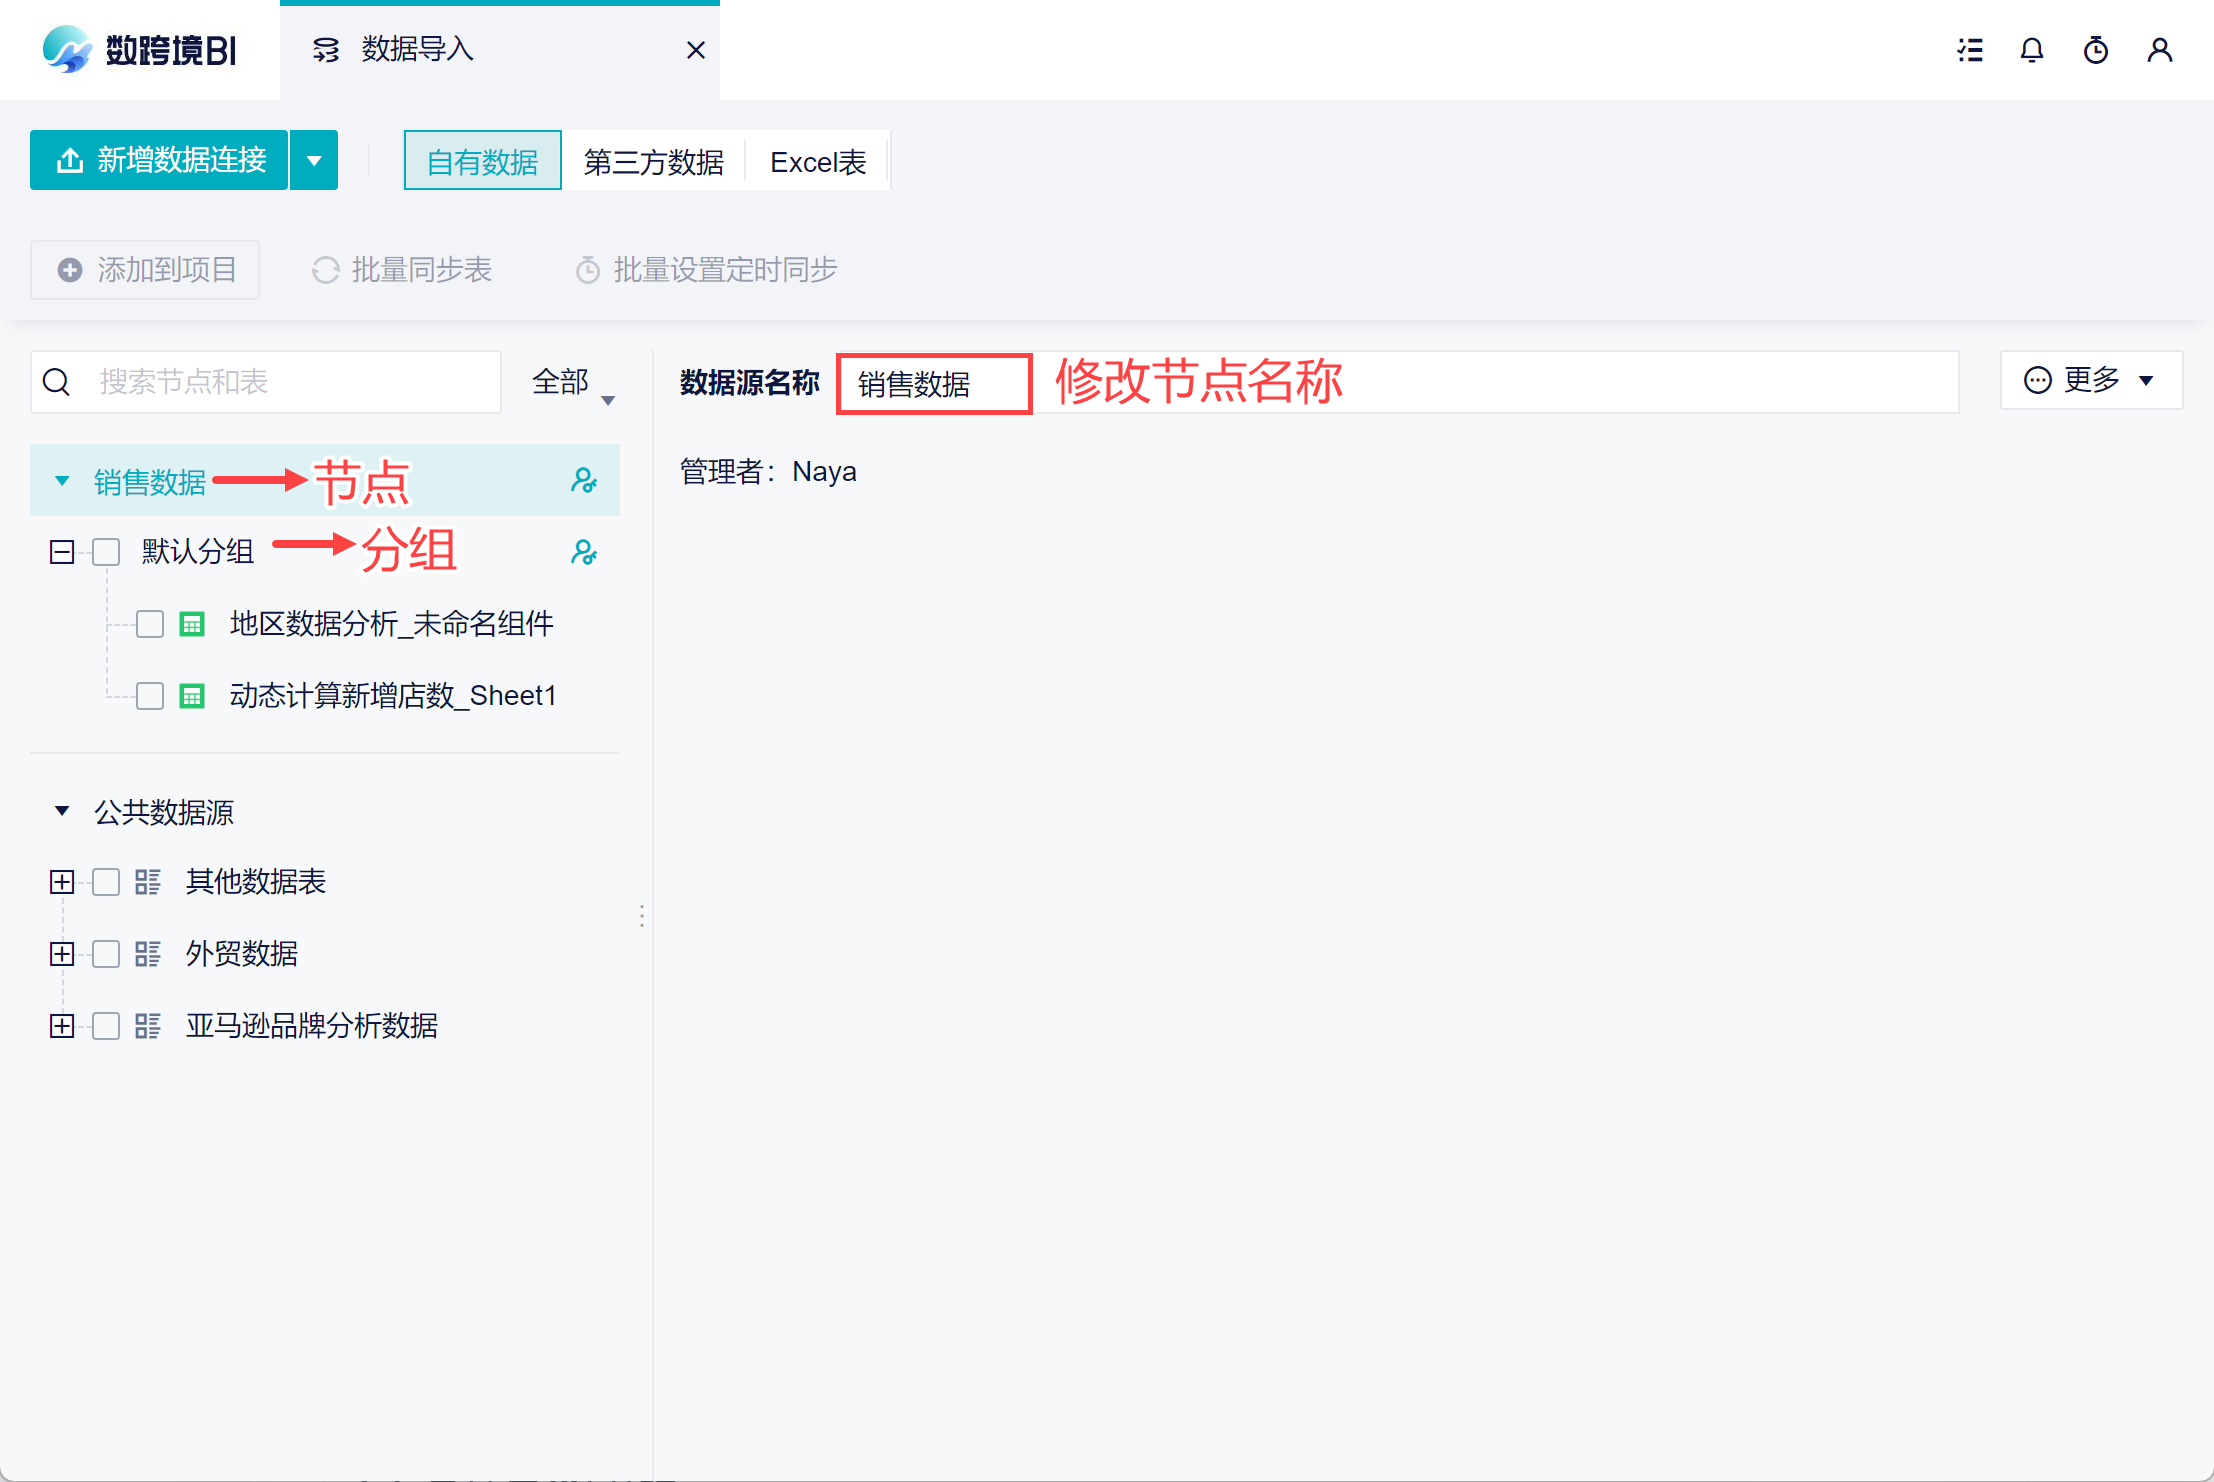The image size is (2214, 1482).
Task: Select the 外贸数据 checkbox
Action: point(106,954)
